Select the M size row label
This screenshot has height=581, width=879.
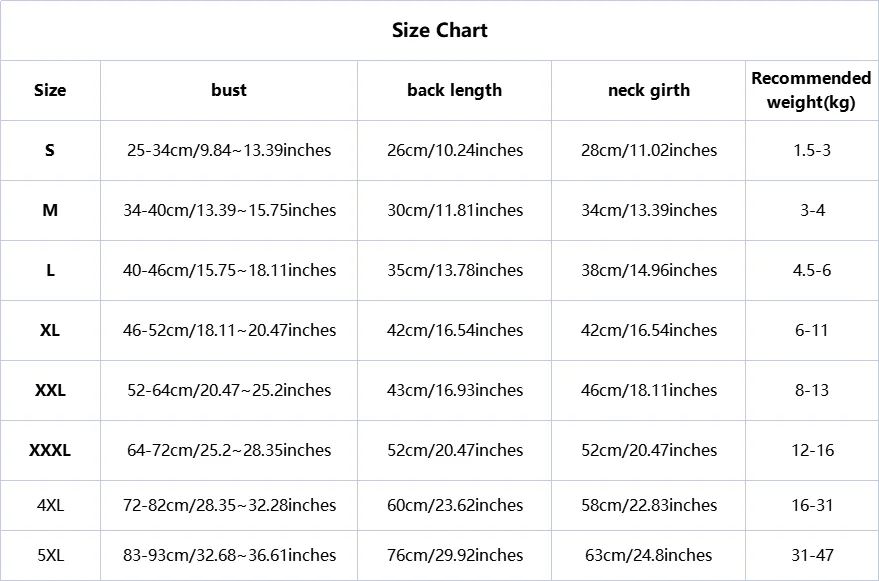coord(50,210)
